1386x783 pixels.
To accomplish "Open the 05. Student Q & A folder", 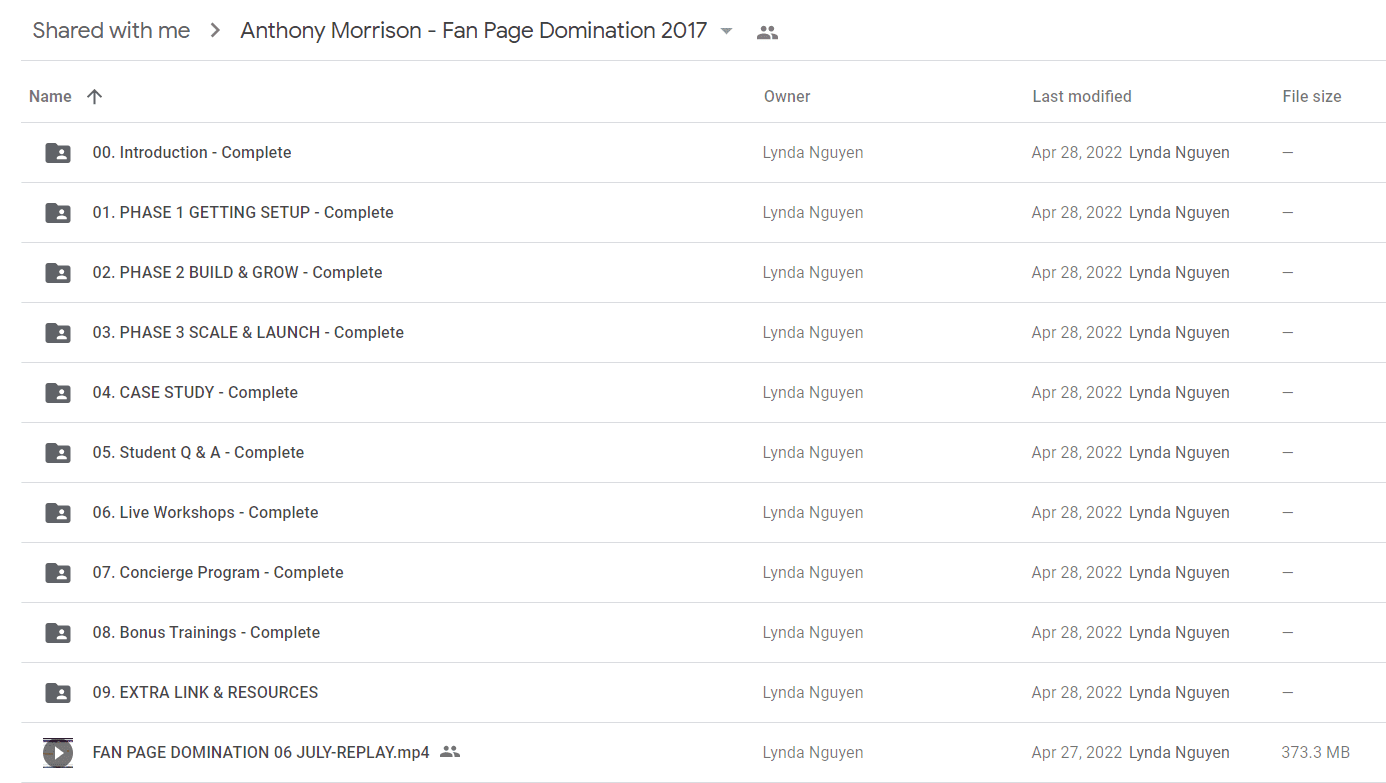I will pyautogui.click(x=198, y=453).
